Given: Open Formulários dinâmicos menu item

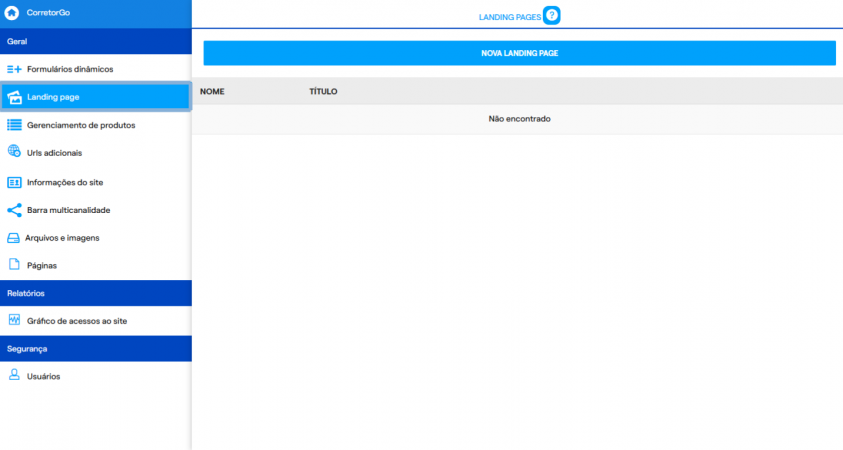Looking at the screenshot, I should (96, 69).
